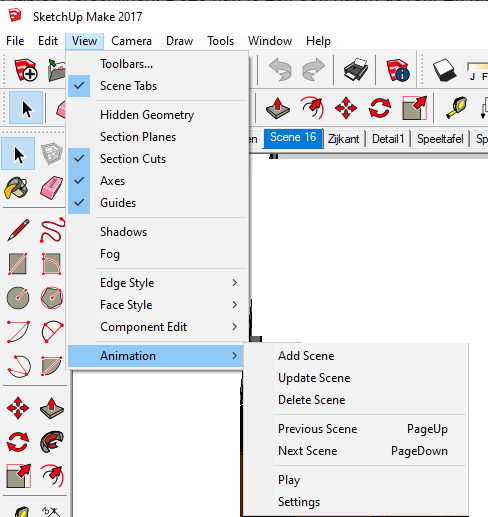Select the Rotate tool in top toolbar

tap(380, 108)
